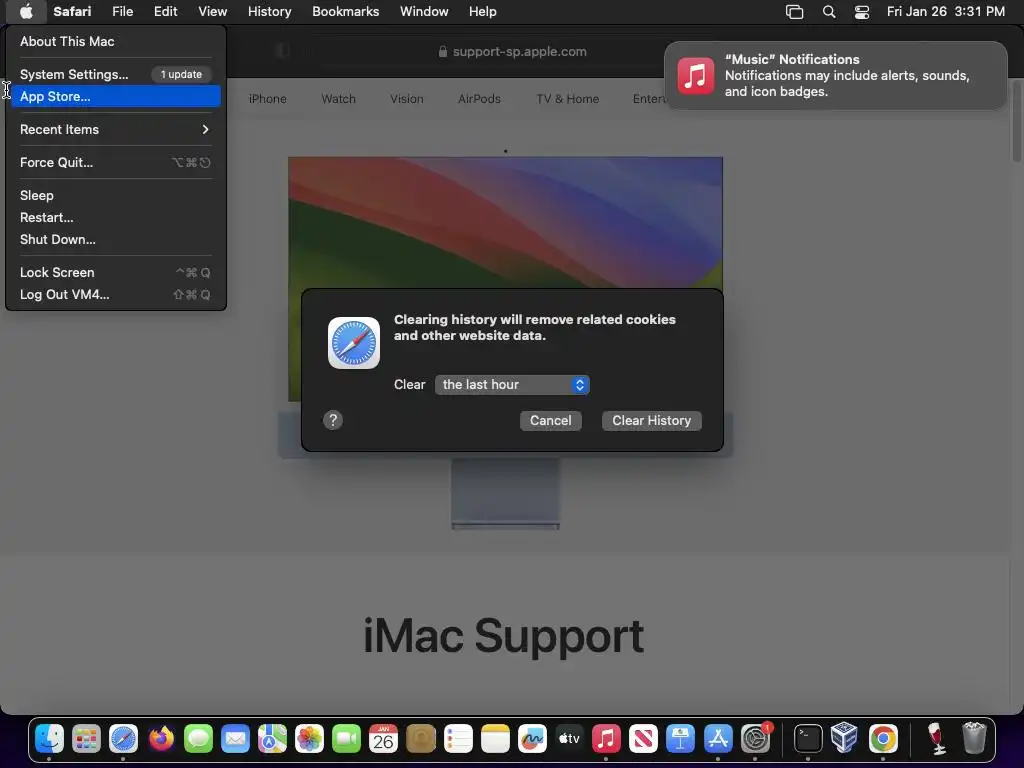Open Freeform from the Dock

click(x=532, y=739)
